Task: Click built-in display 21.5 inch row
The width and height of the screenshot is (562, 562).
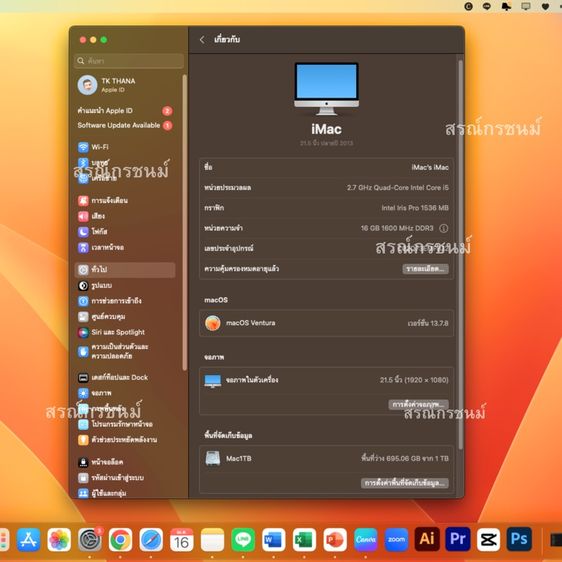Action: pyautogui.click(x=326, y=380)
